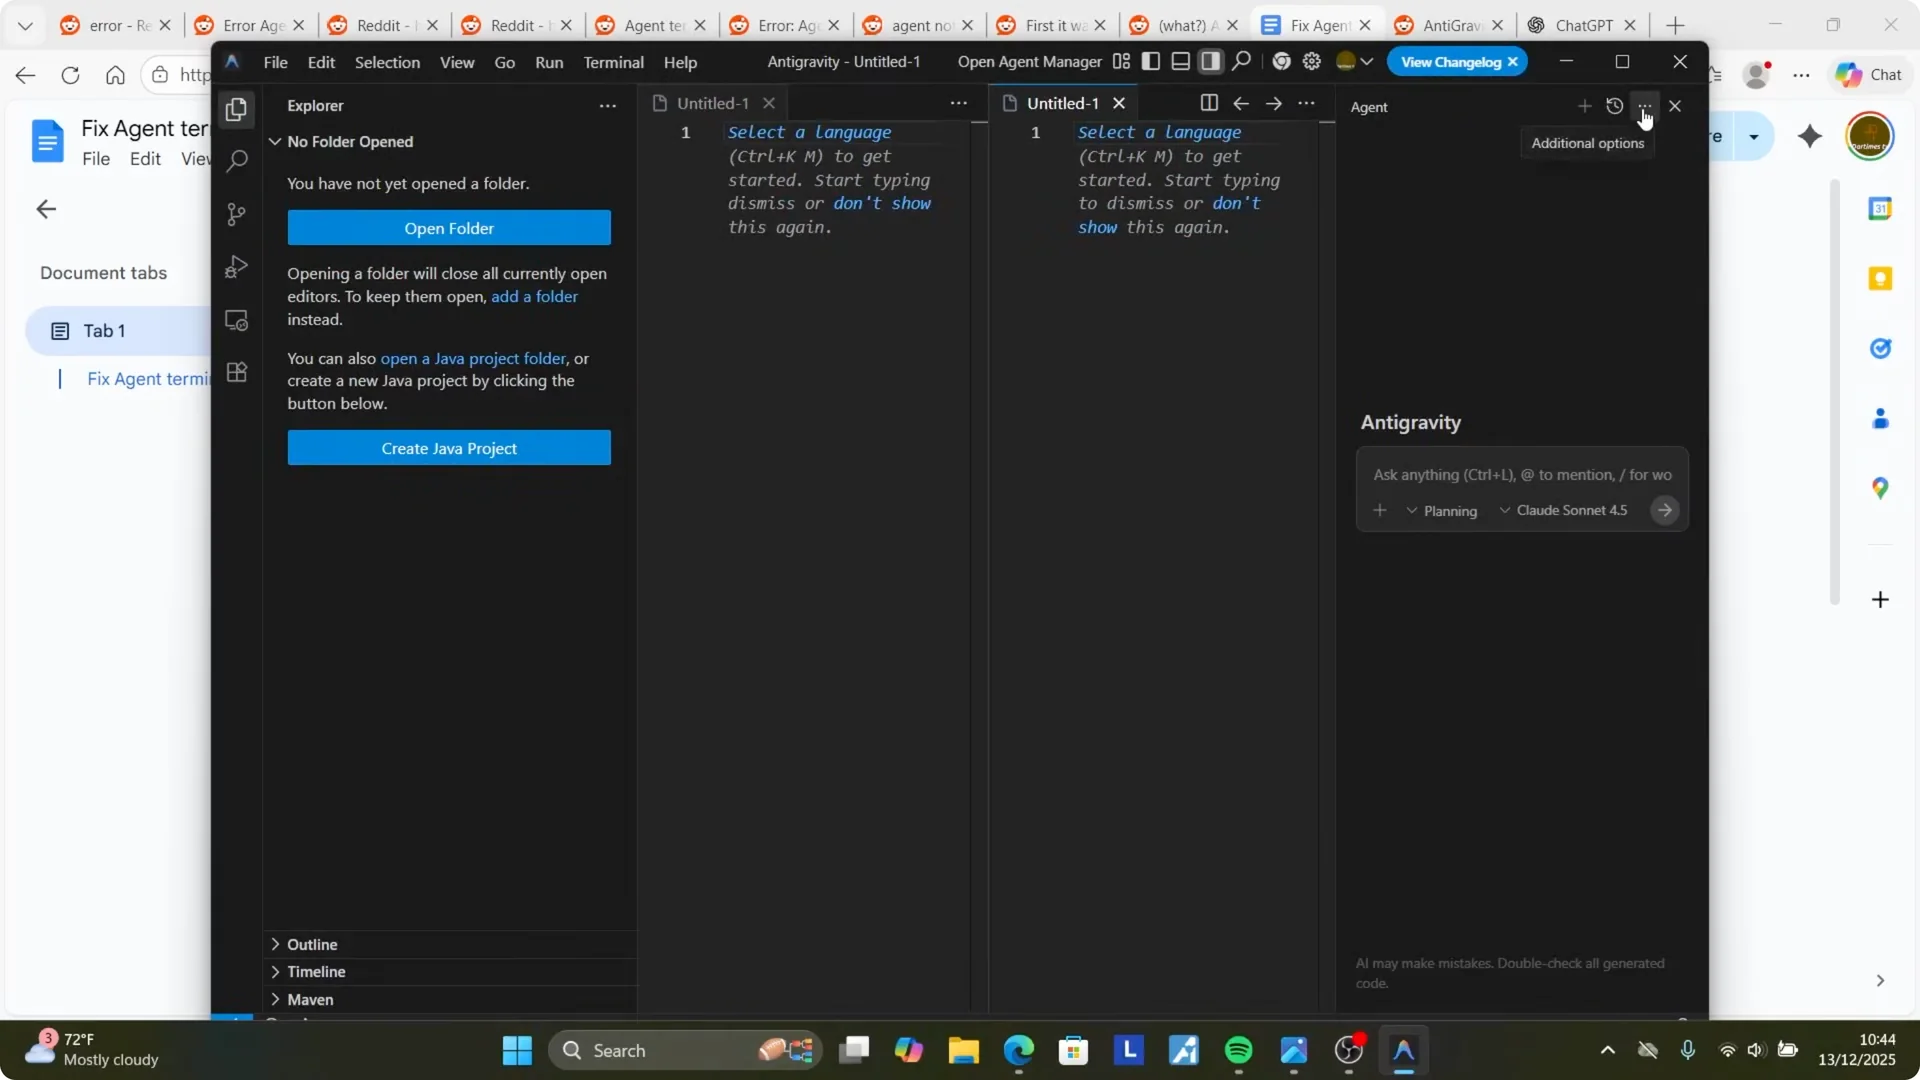This screenshot has height=1080, width=1920.
Task: Click the 'add a folder' link
Action: (534, 297)
